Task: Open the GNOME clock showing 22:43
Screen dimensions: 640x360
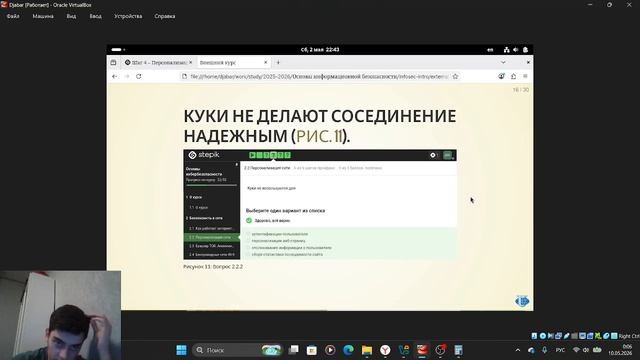Action: pos(320,50)
